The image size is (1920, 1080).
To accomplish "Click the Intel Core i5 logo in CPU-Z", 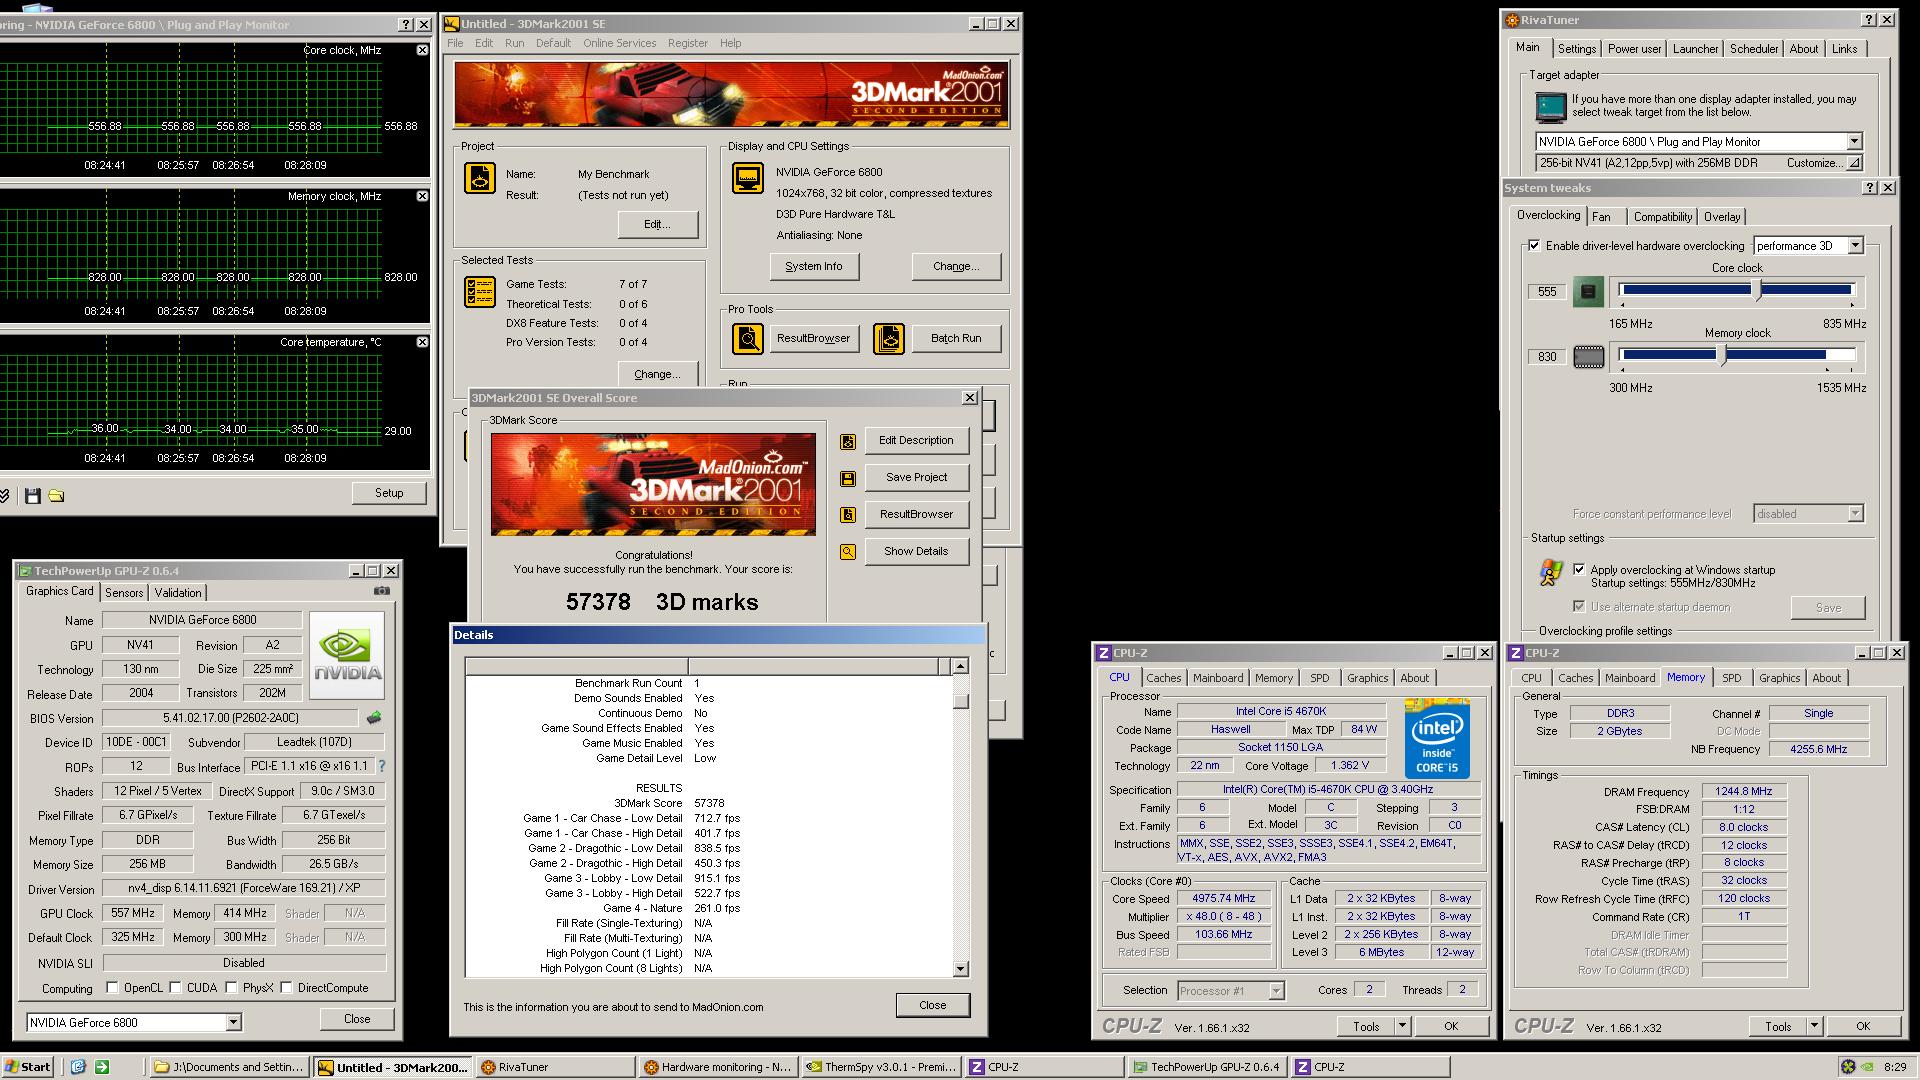I will (x=1437, y=739).
